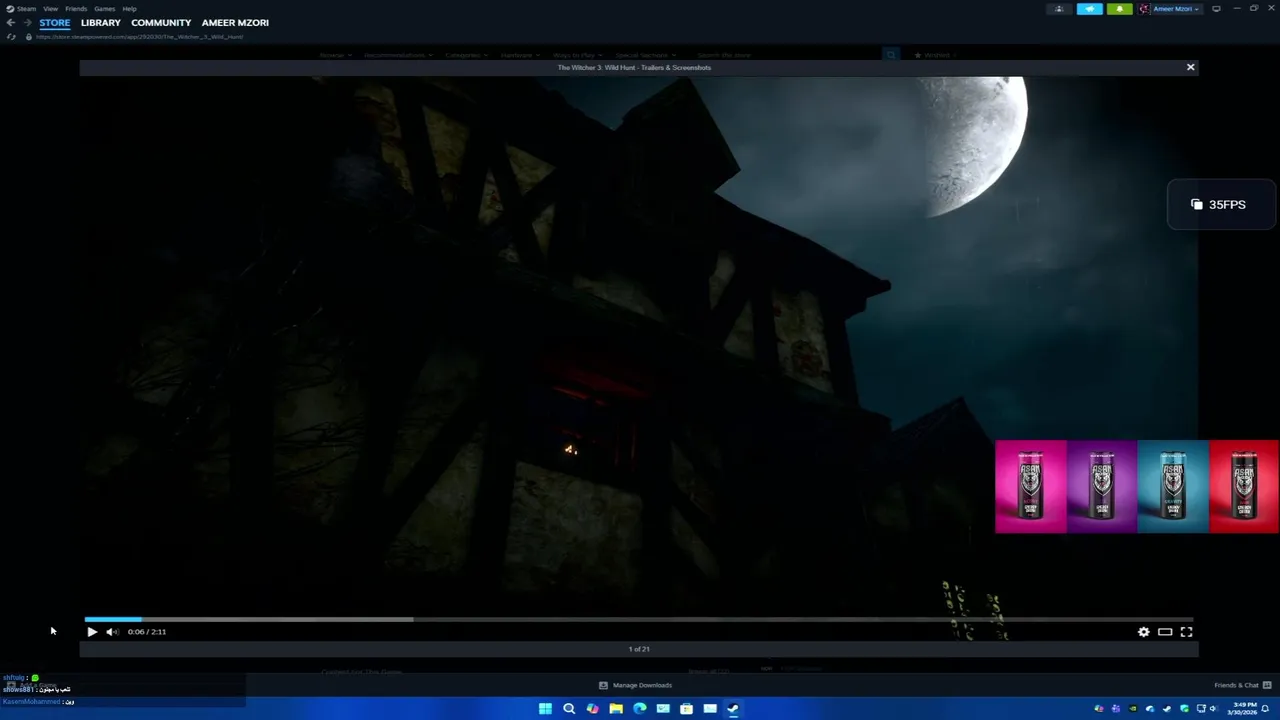Close the Trailers & Screenshots viewer
The height and width of the screenshot is (720, 1280).
(x=1190, y=67)
